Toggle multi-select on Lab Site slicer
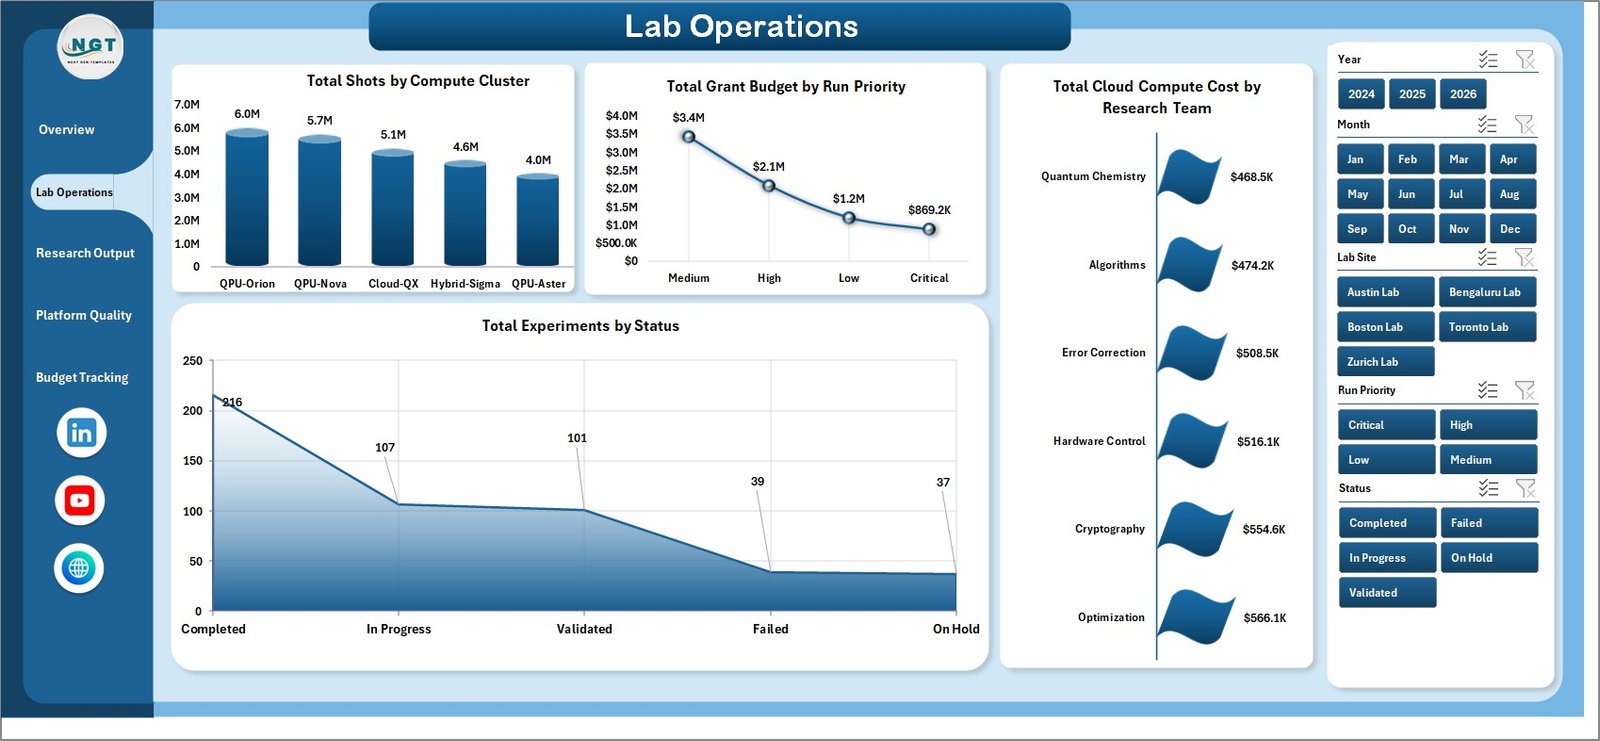 (x=1488, y=258)
